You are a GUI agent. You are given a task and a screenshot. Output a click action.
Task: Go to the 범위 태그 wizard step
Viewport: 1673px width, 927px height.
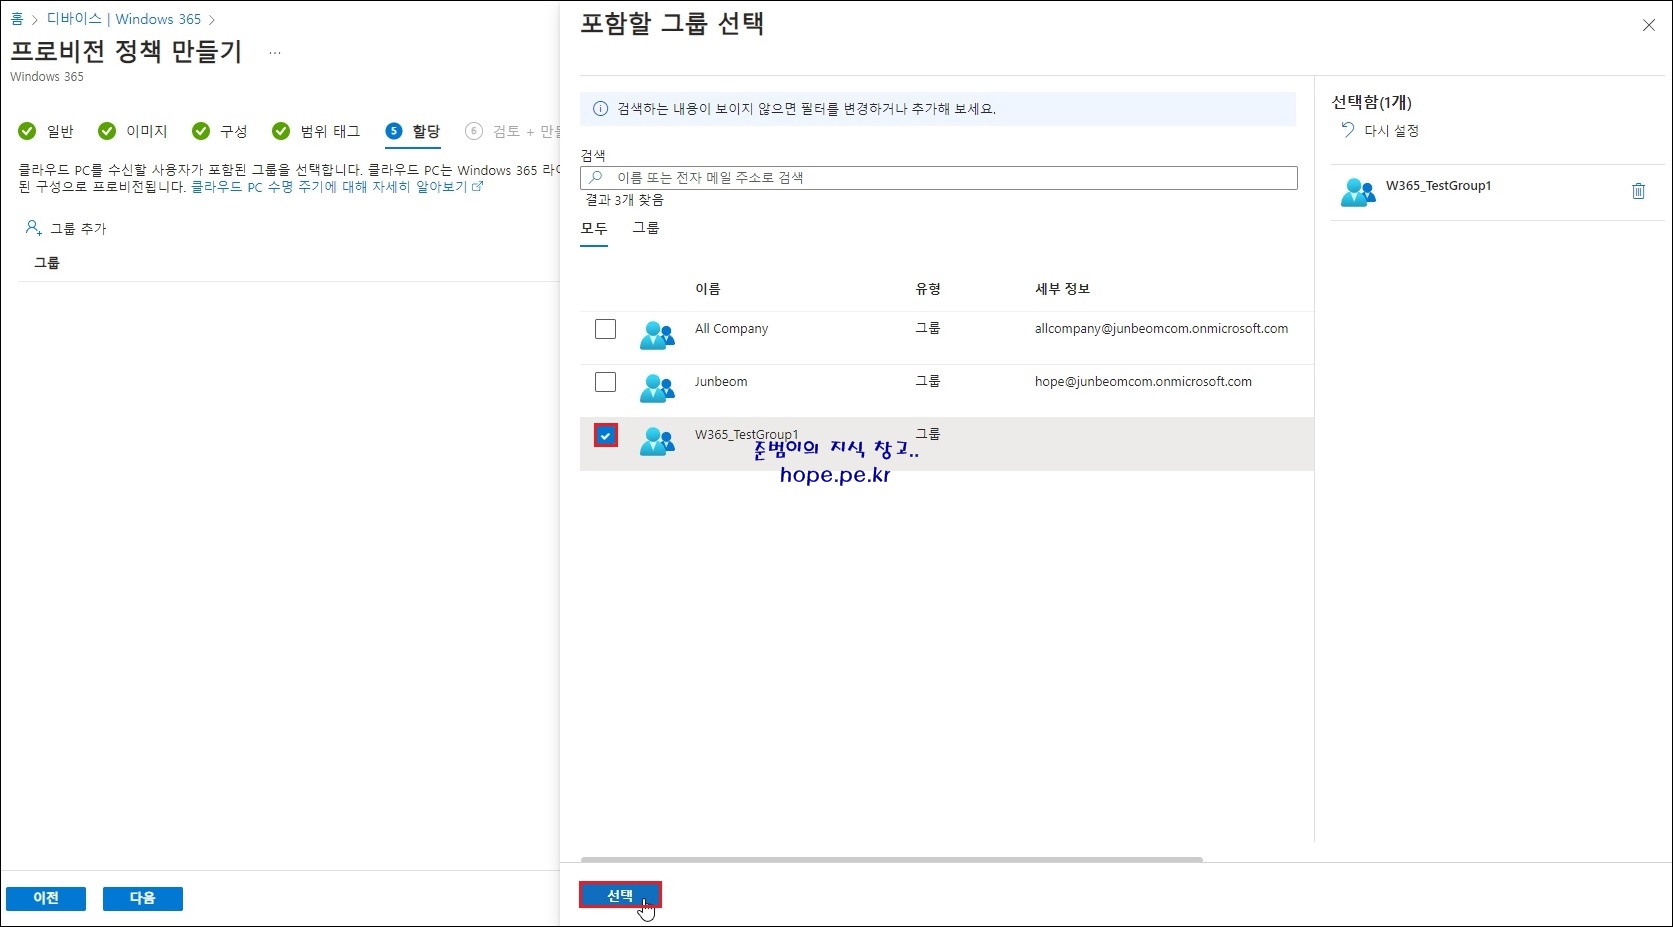tap(330, 131)
